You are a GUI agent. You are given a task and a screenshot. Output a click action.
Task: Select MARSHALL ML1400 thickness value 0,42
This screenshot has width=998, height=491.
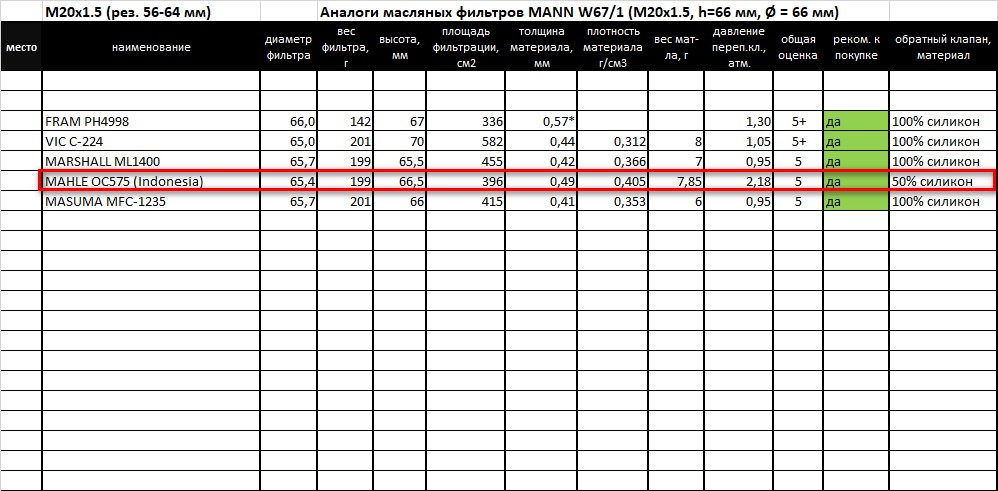coord(542,161)
